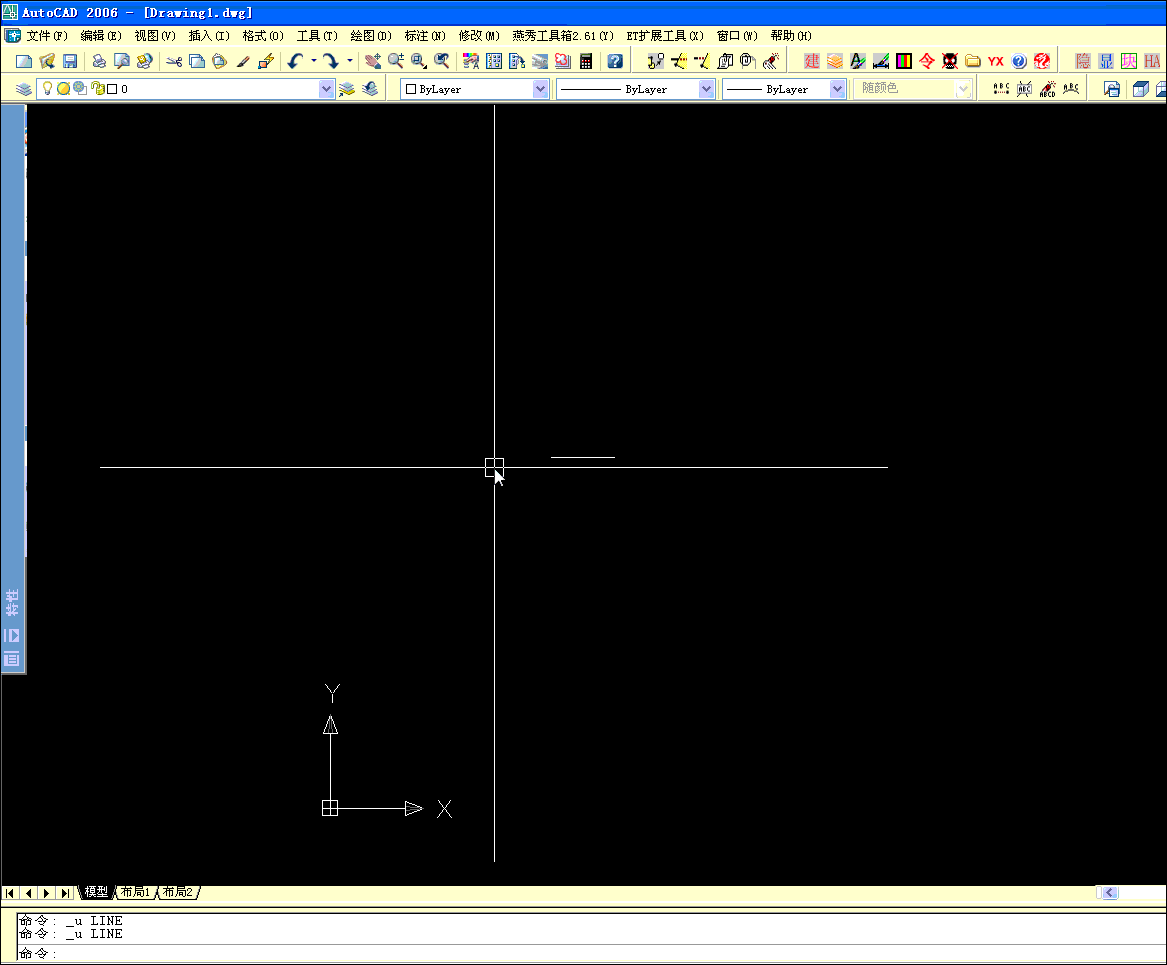Click the Layer Previous icon

point(370,89)
